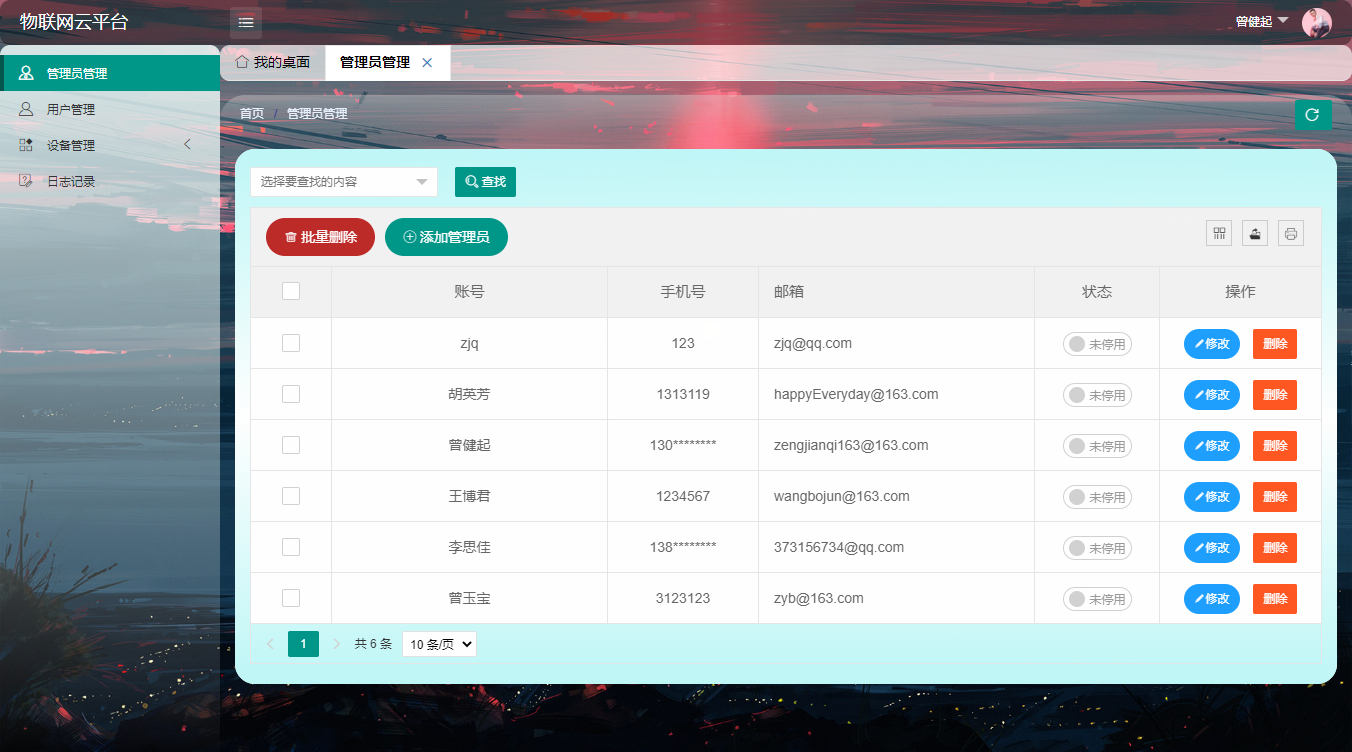Go to the next page arrow

coord(336,644)
